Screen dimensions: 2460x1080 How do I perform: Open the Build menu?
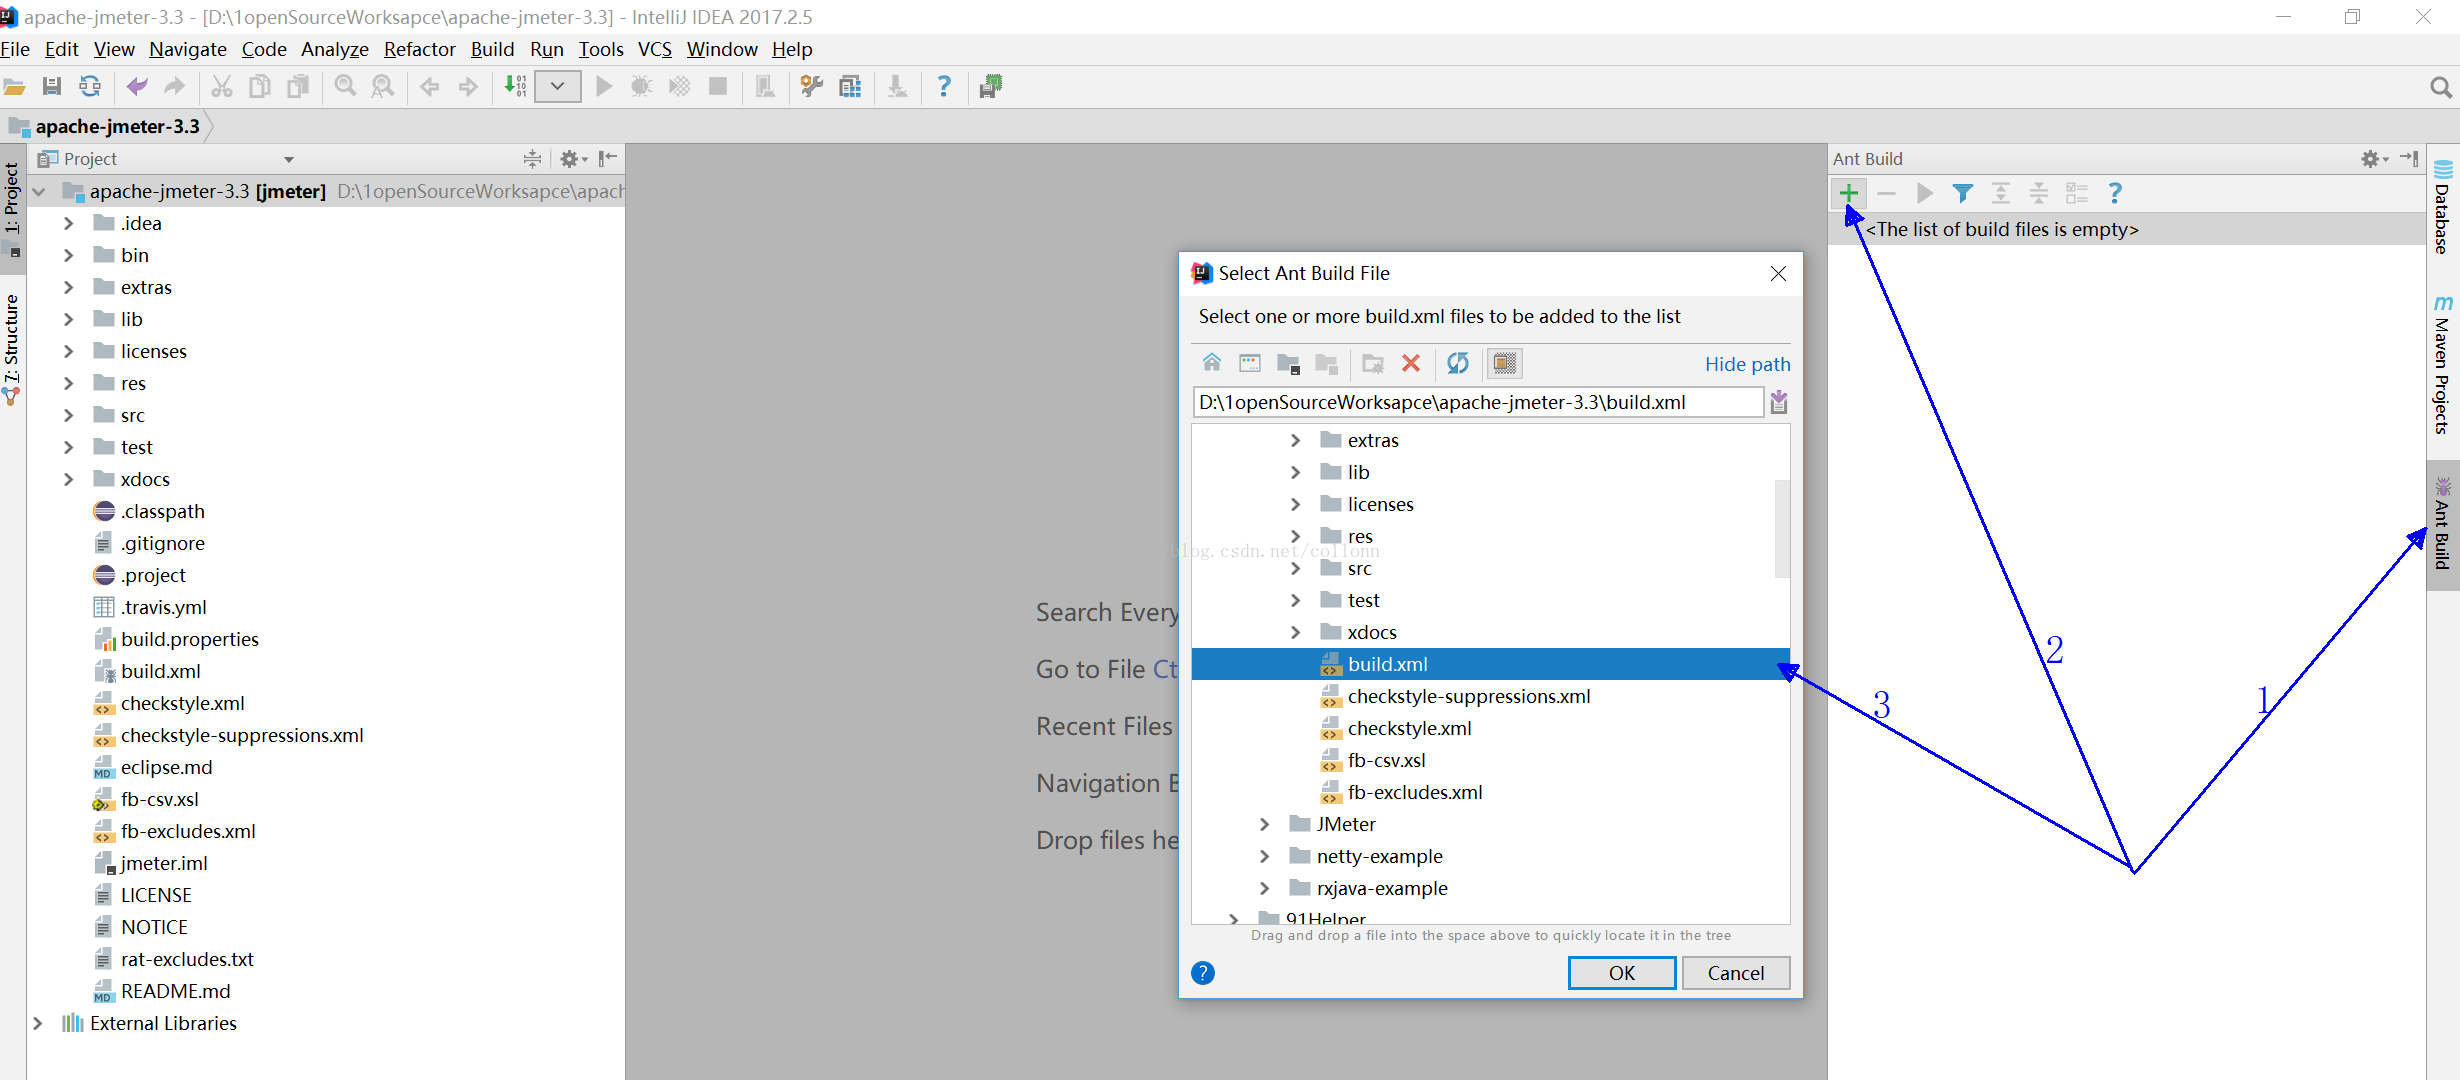click(492, 49)
